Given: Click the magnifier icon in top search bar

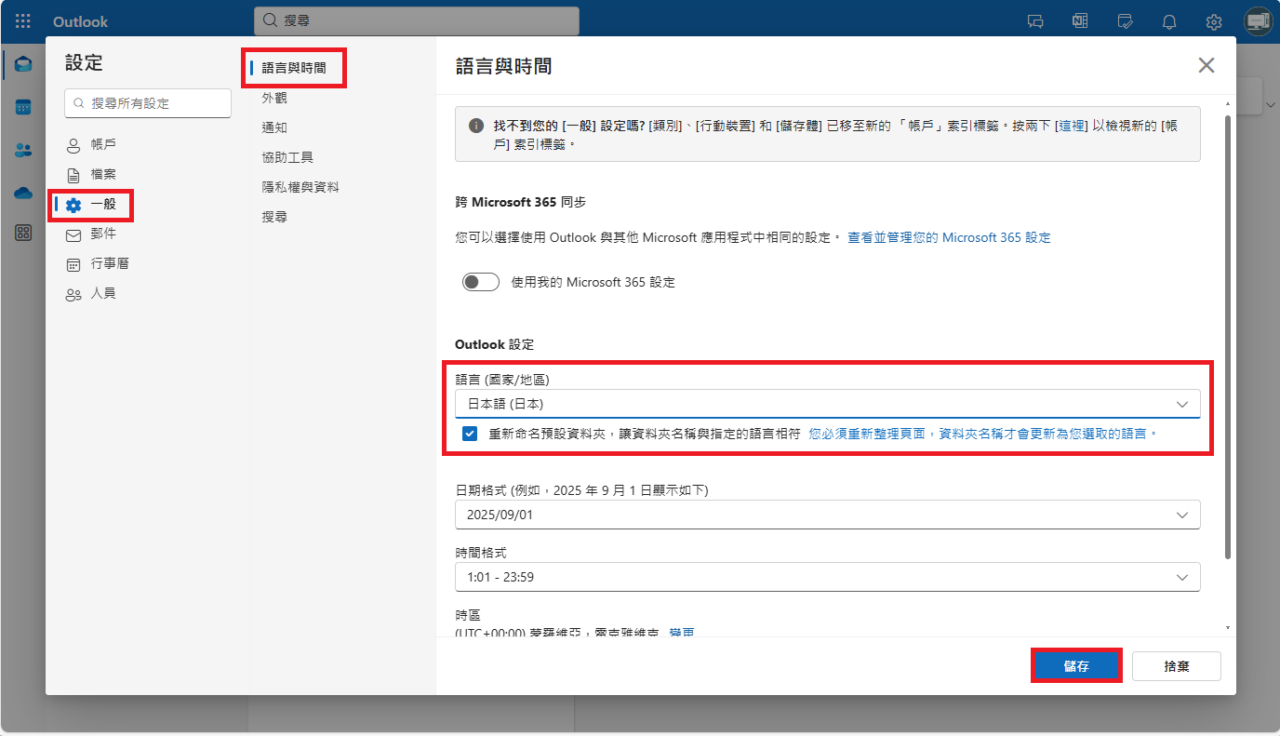Looking at the screenshot, I should [x=270, y=21].
